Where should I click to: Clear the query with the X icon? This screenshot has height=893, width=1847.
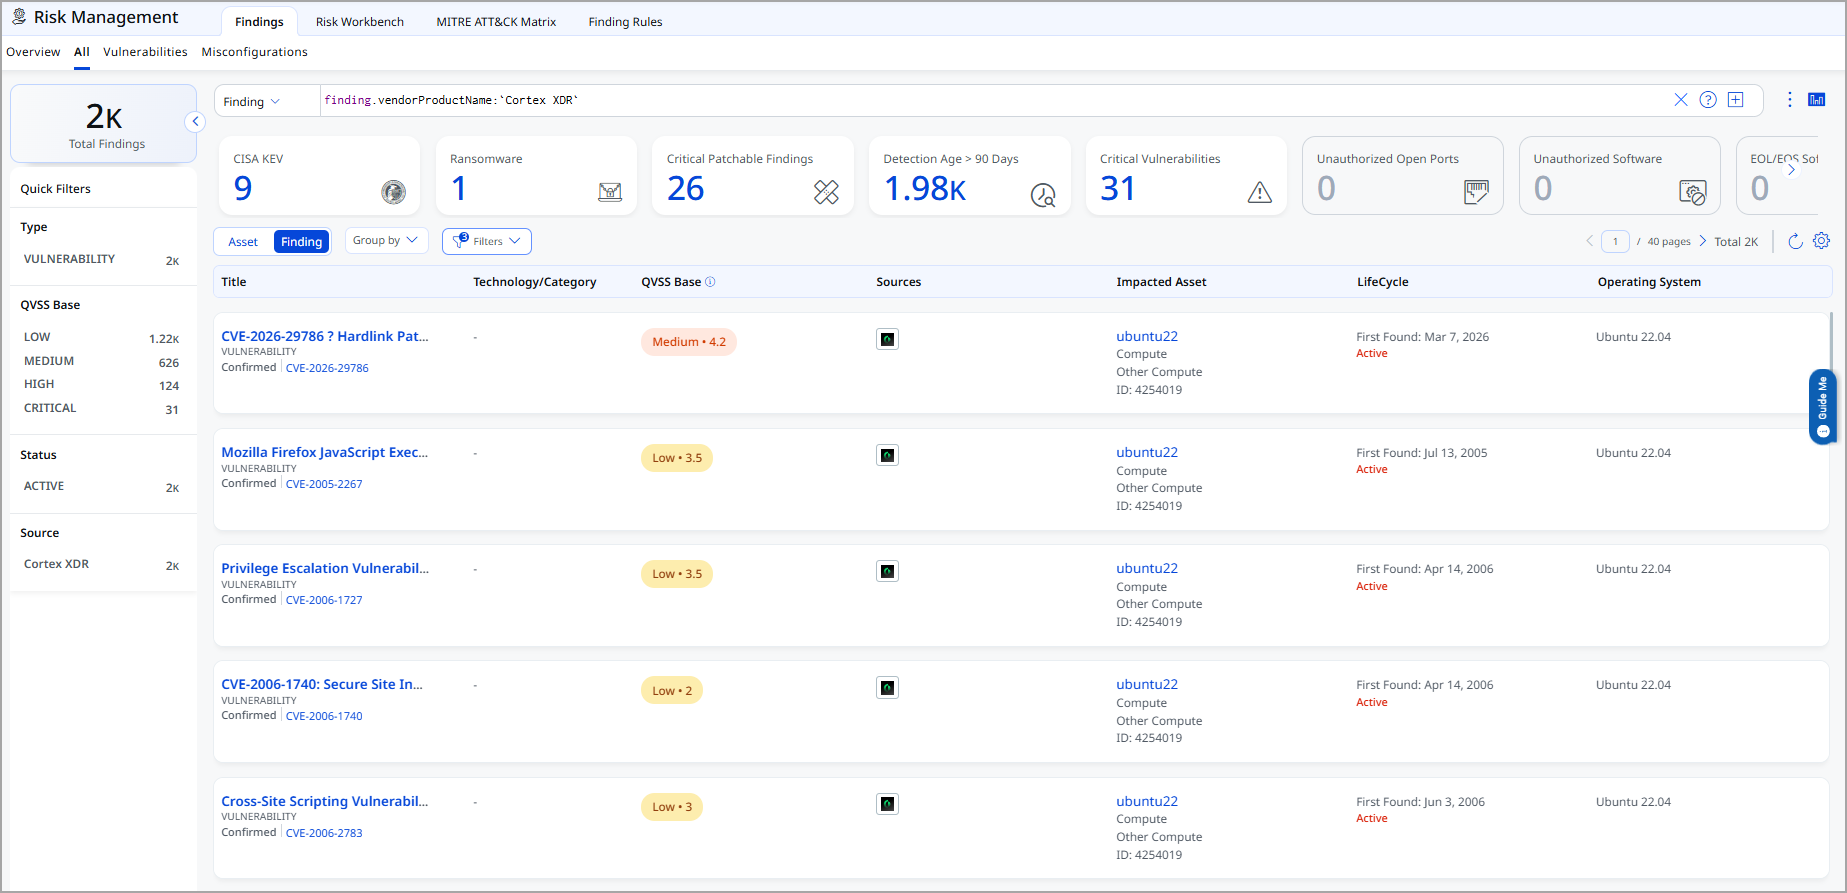click(x=1680, y=100)
